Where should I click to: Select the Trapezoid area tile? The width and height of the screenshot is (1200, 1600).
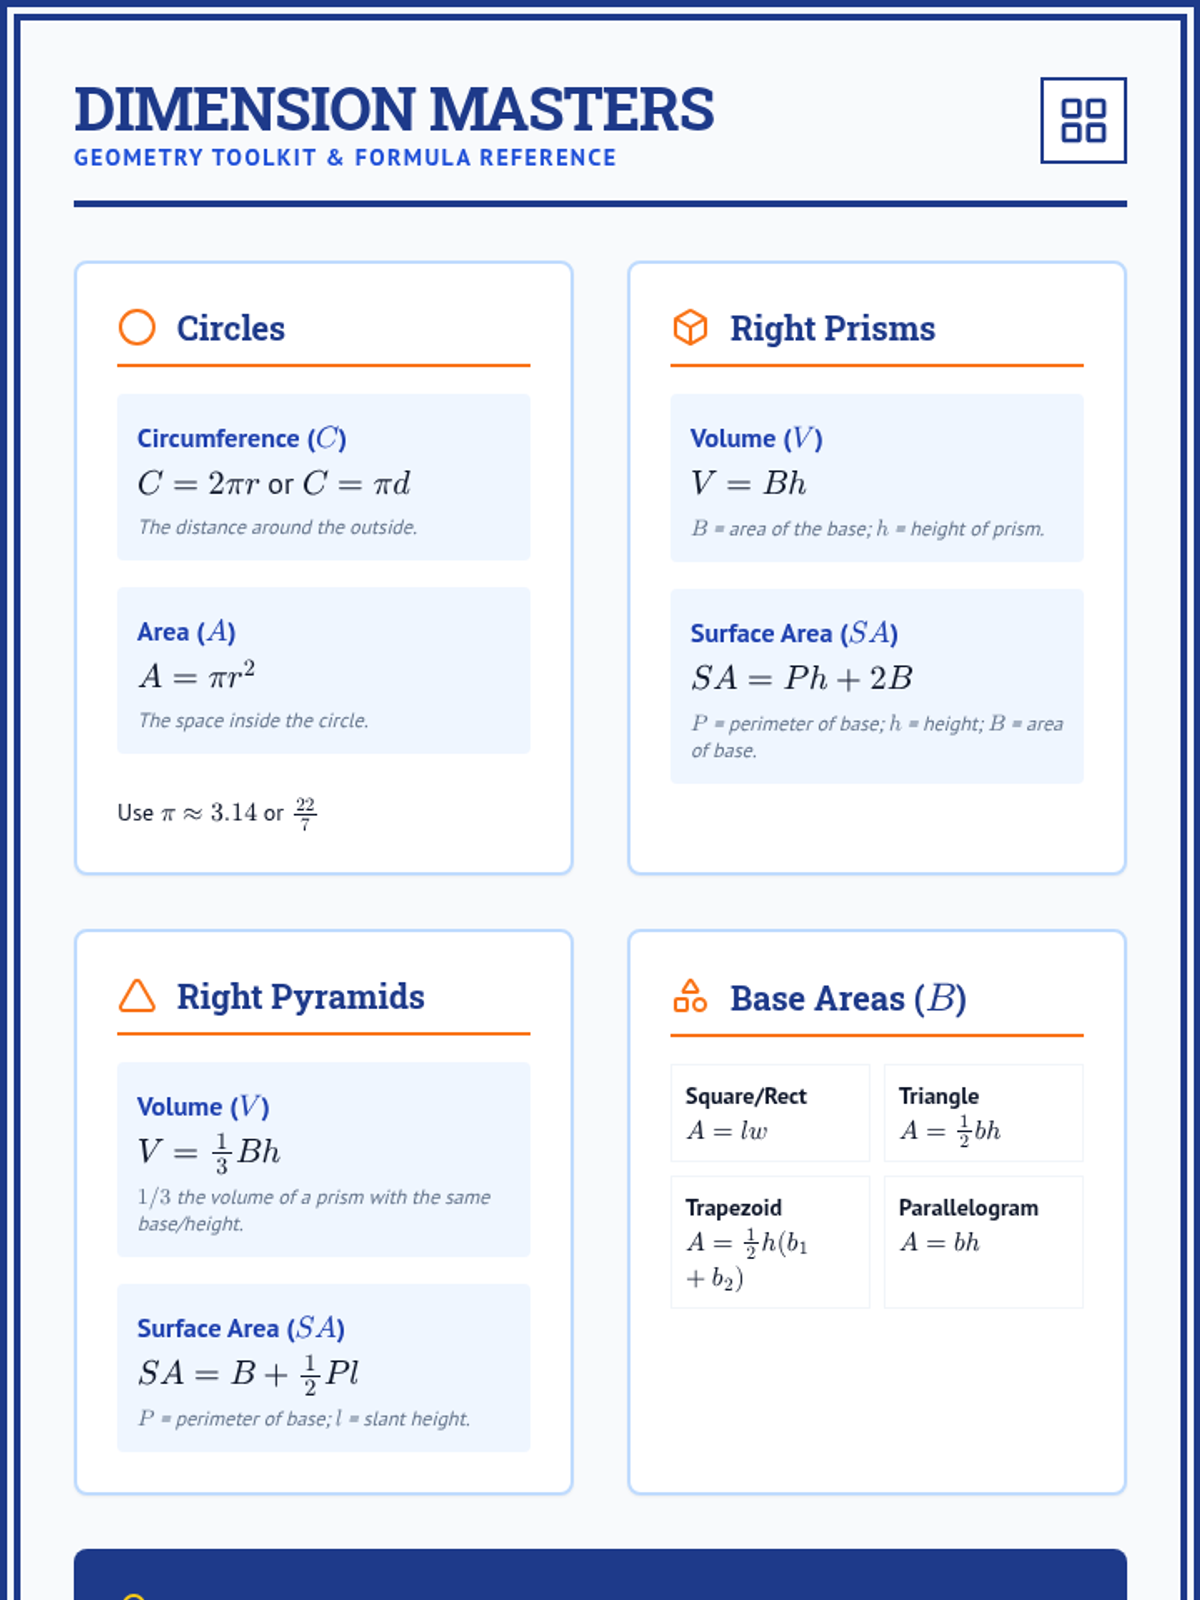pyautogui.click(x=770, y=1242)
